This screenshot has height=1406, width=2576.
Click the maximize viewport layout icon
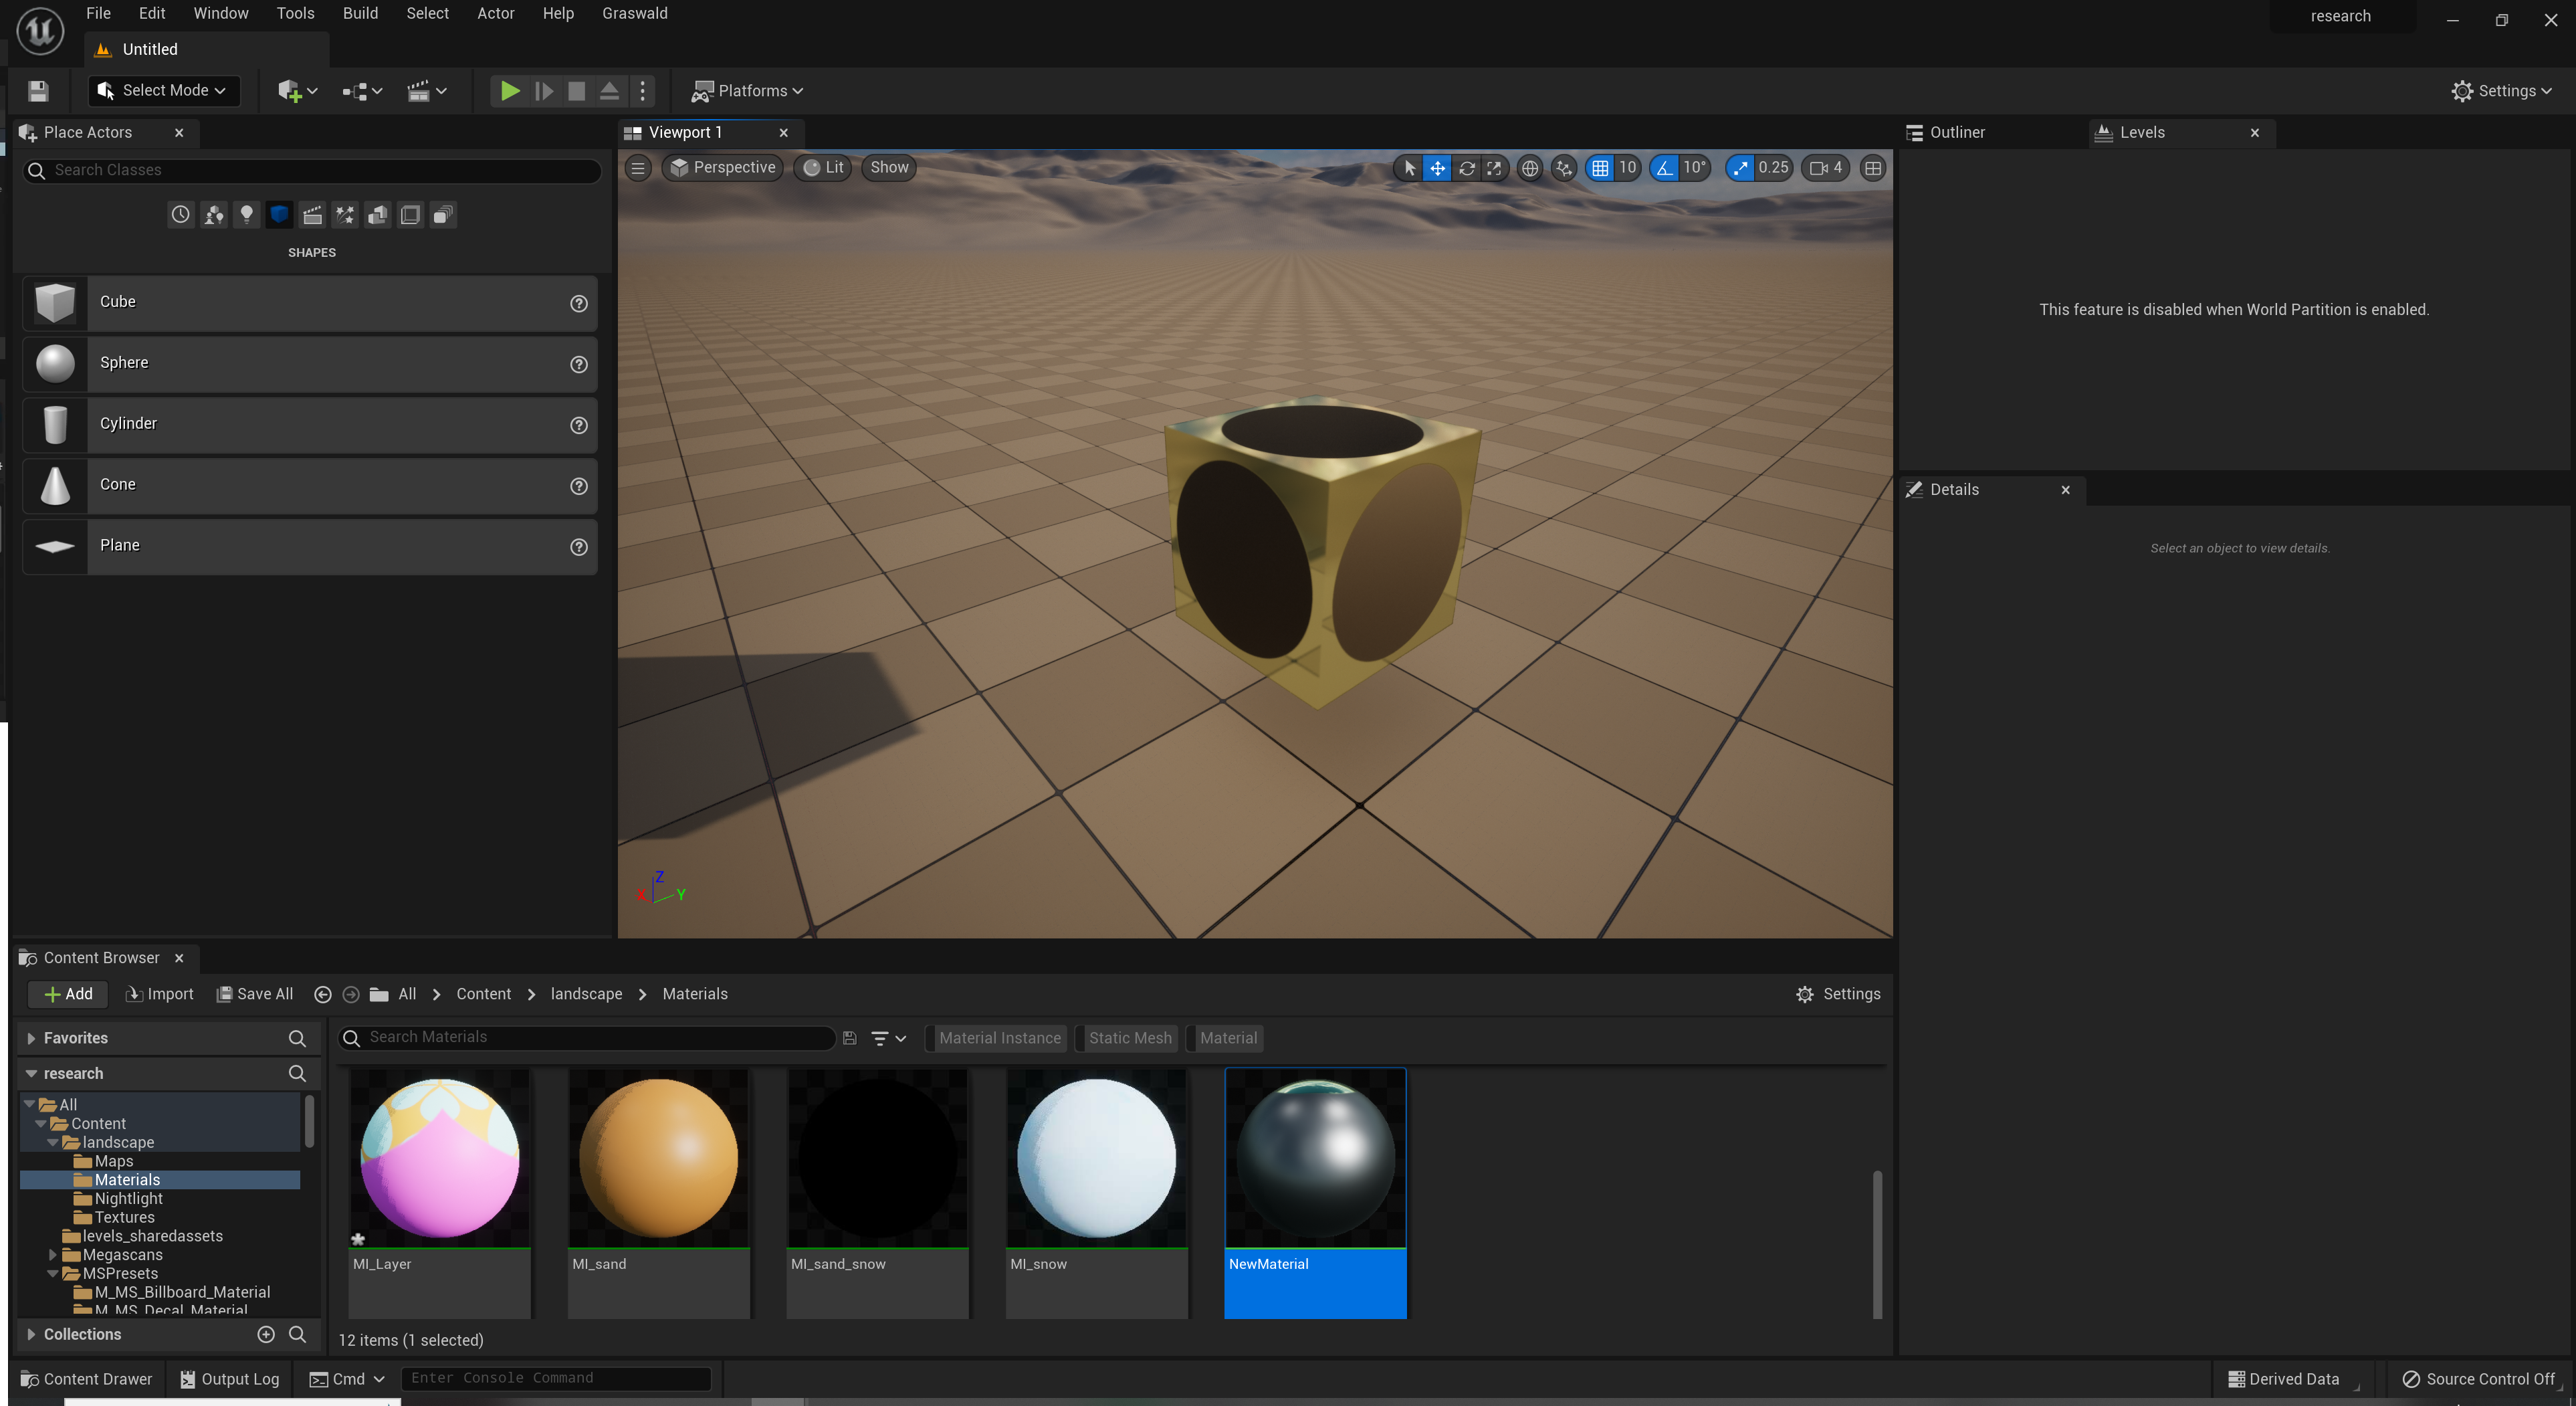1872,168
